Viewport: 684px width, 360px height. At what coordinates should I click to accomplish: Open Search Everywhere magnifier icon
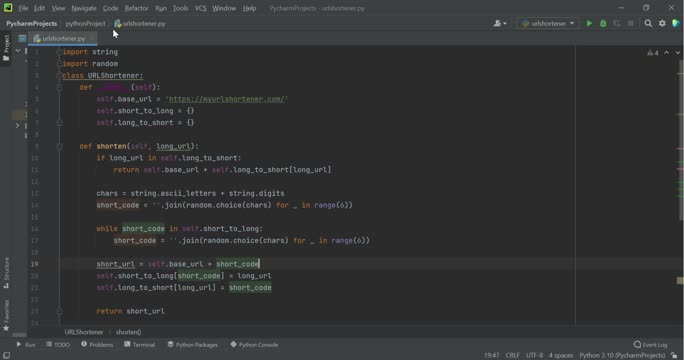pos(648,24)
